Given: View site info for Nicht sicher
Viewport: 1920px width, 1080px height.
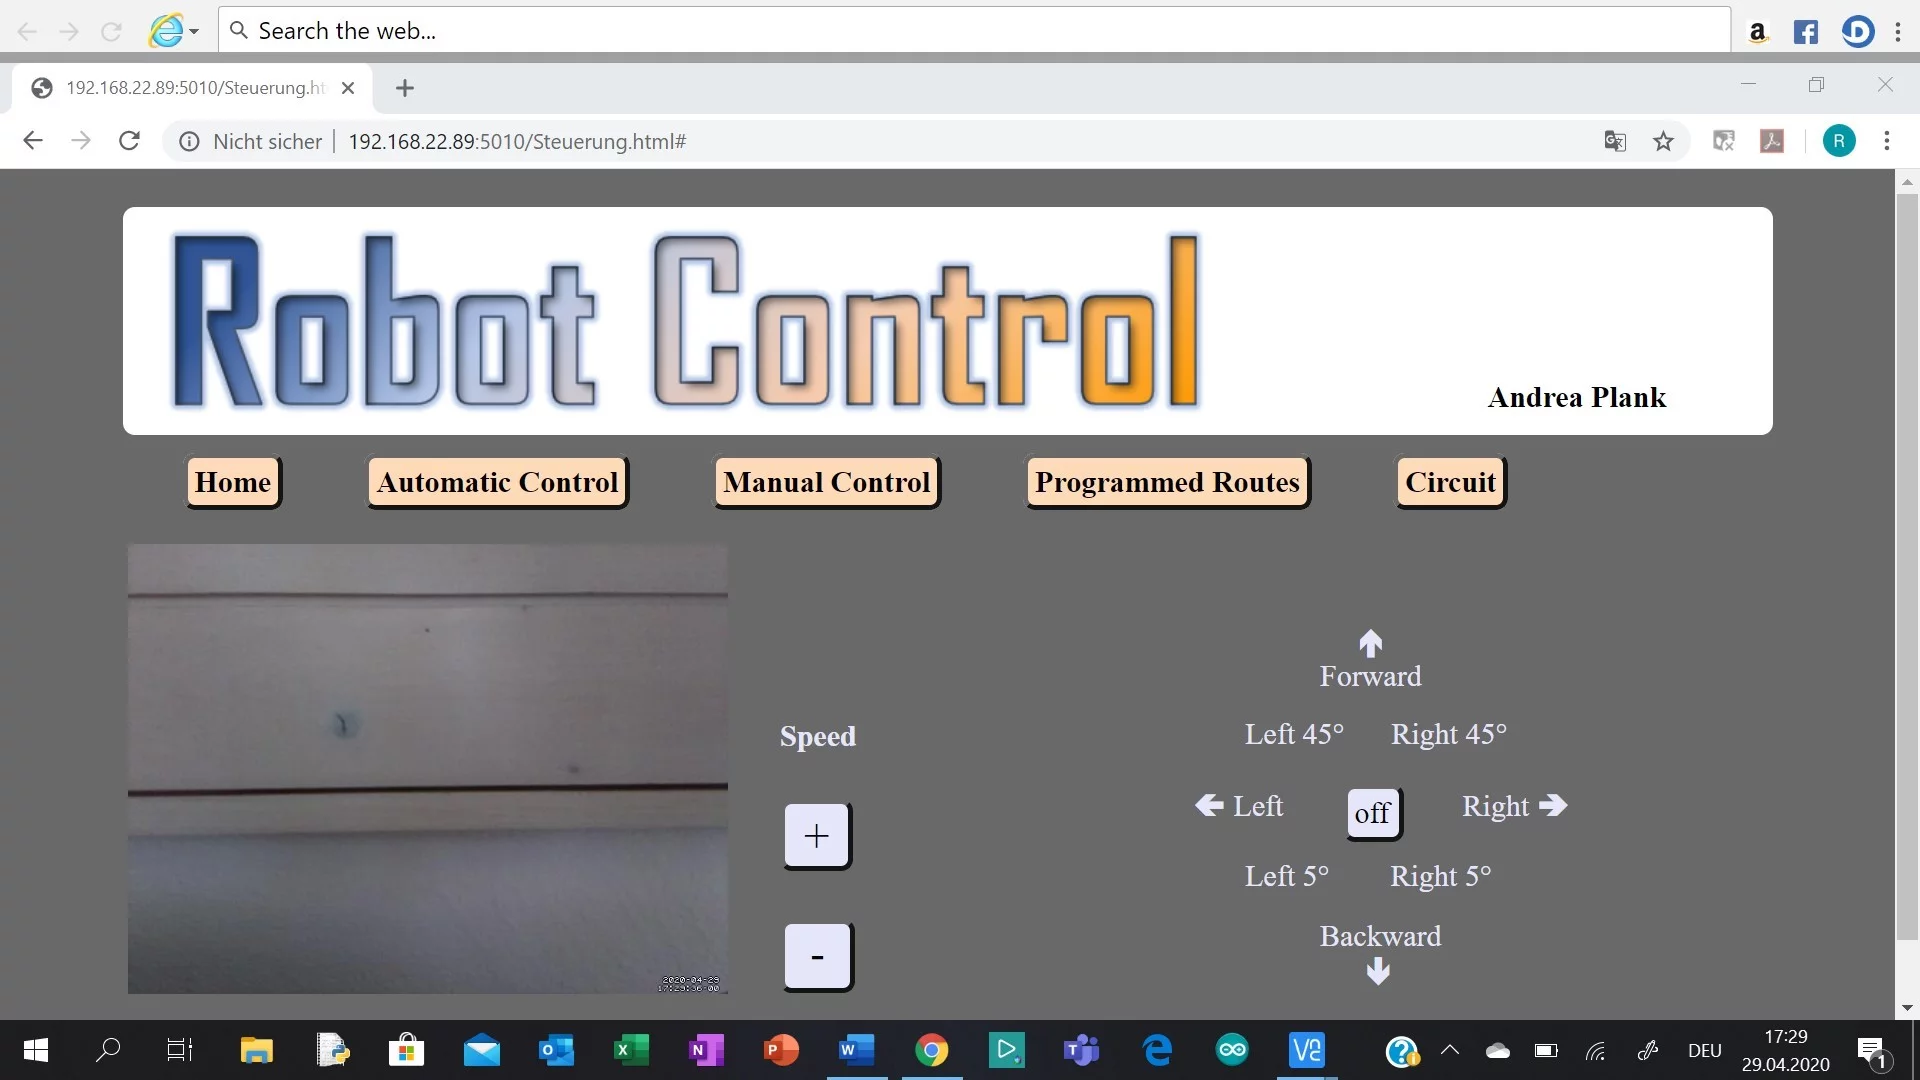Looking at the screenshot, I should 251,142.
